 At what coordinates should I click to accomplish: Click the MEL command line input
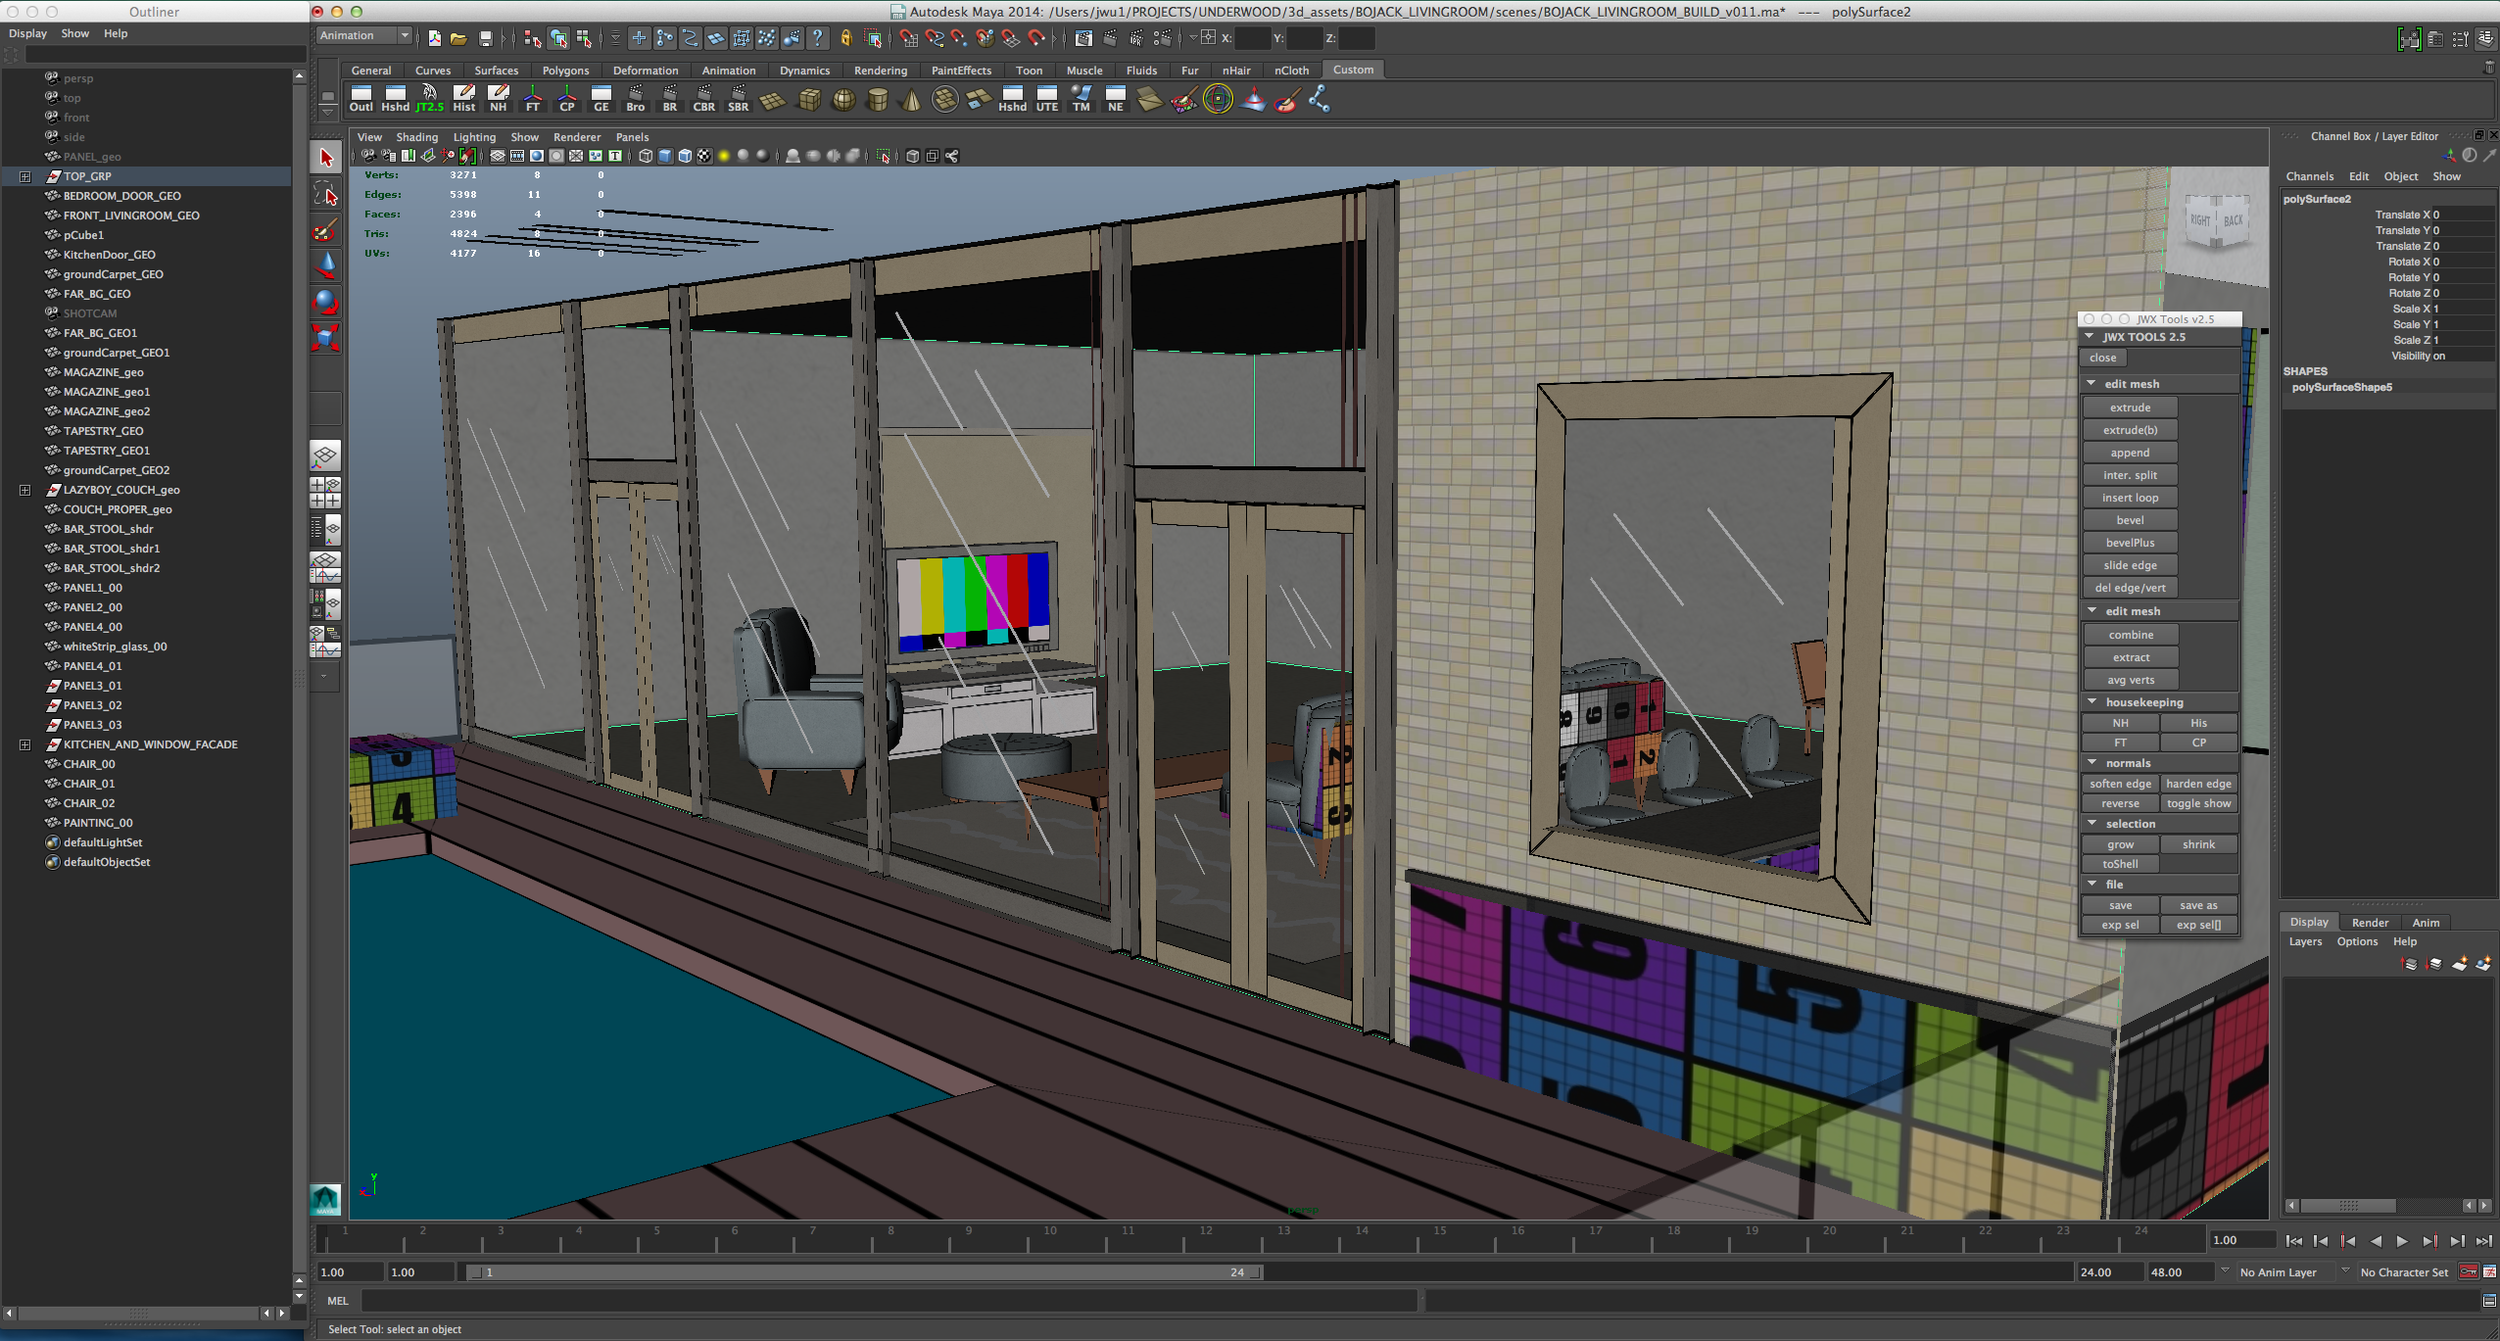pos(890,1301)
